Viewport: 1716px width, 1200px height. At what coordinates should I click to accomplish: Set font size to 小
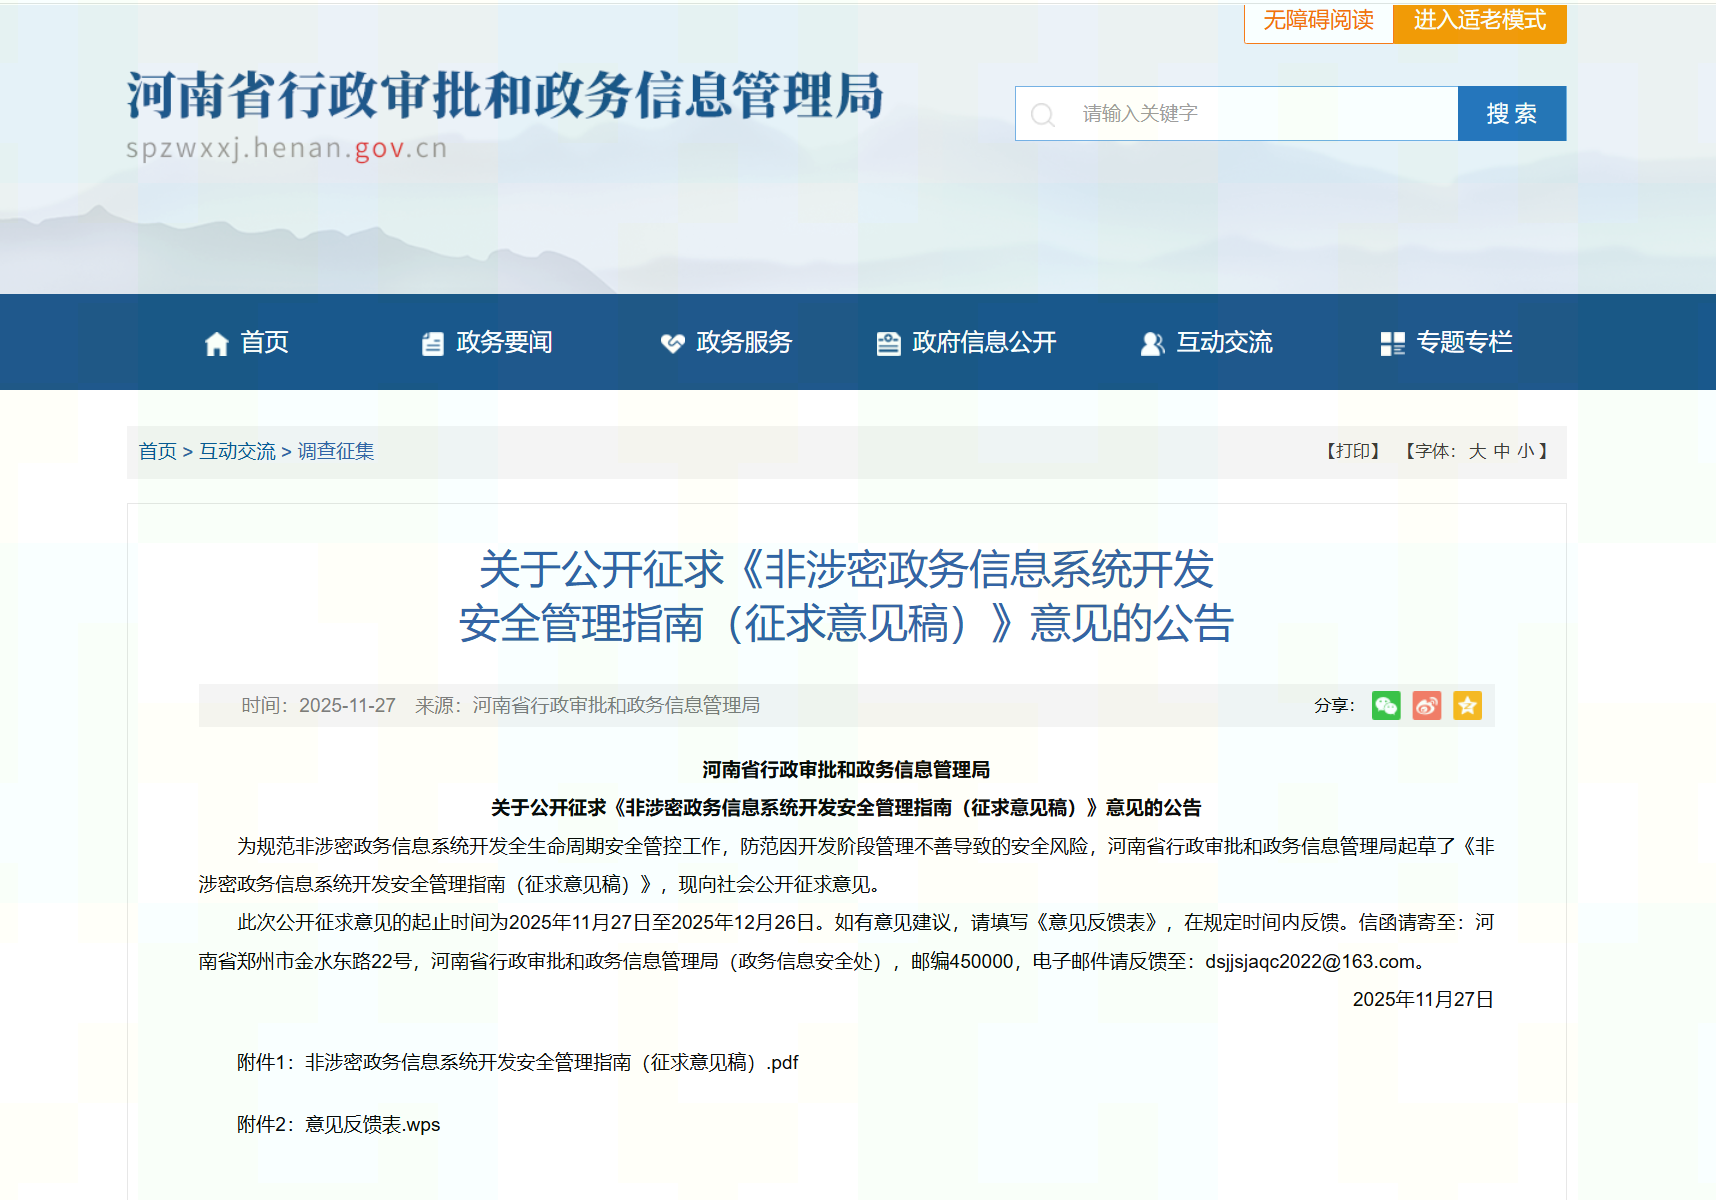(1525, 452)
